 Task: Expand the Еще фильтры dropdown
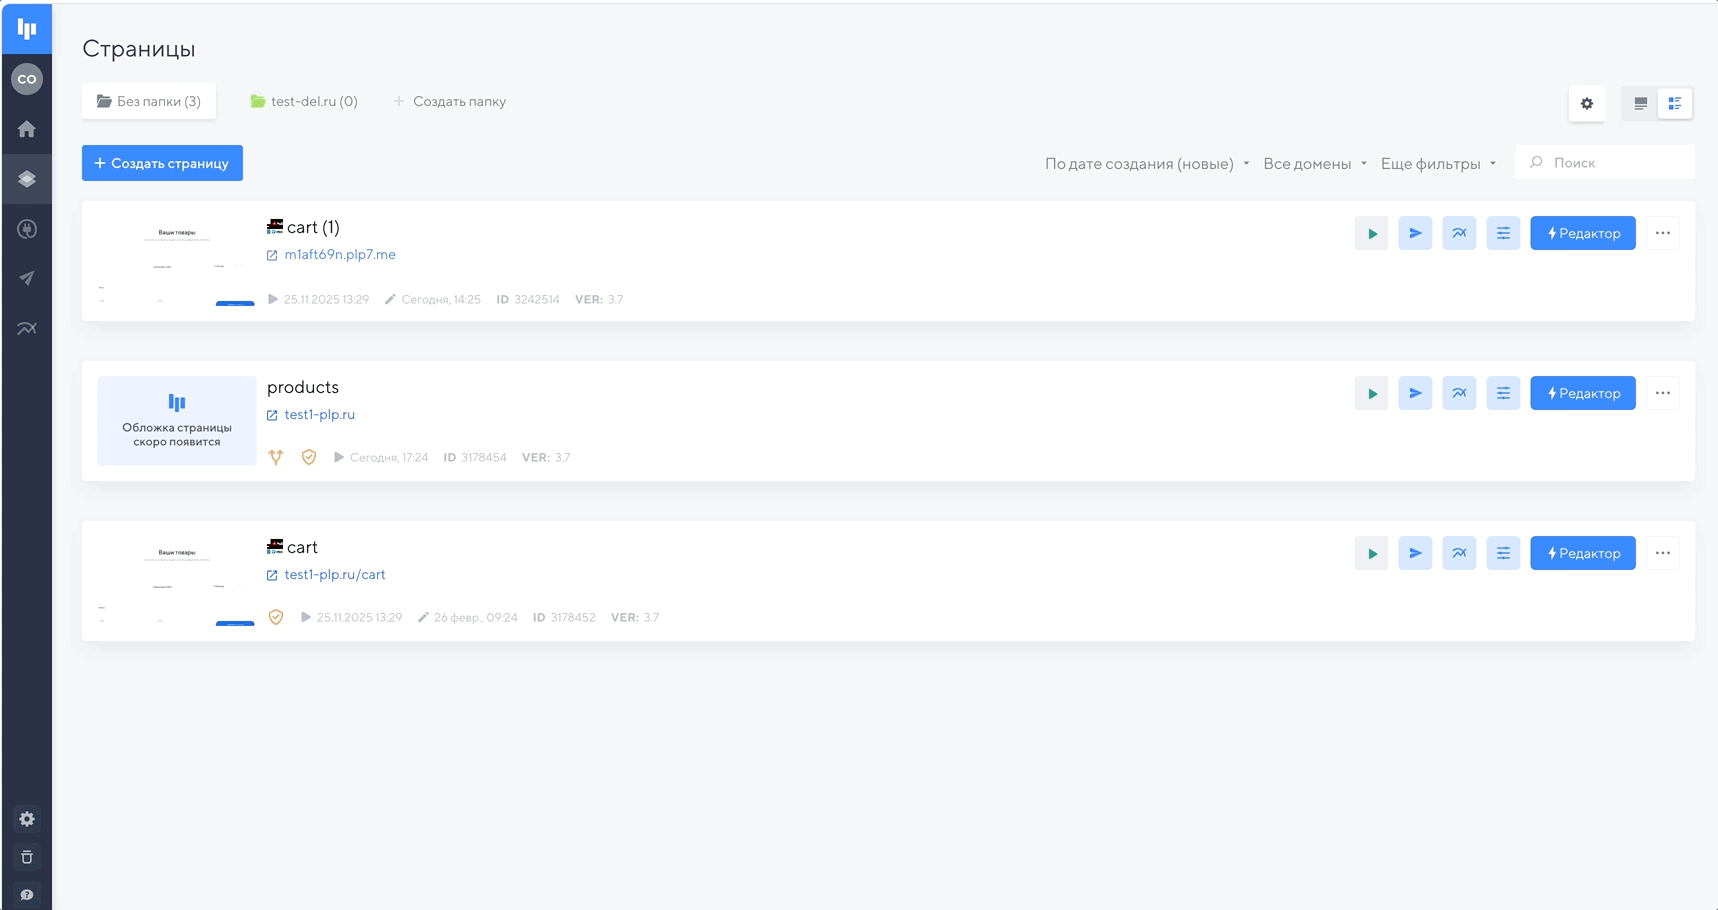1439,163
